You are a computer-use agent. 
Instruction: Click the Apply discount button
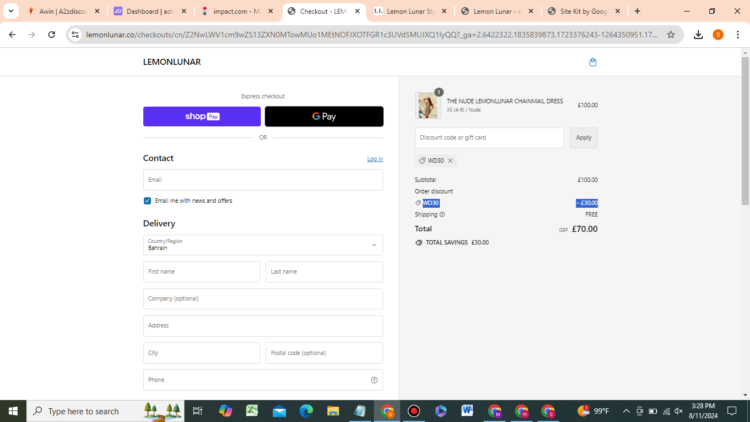(x=583, y=138)
